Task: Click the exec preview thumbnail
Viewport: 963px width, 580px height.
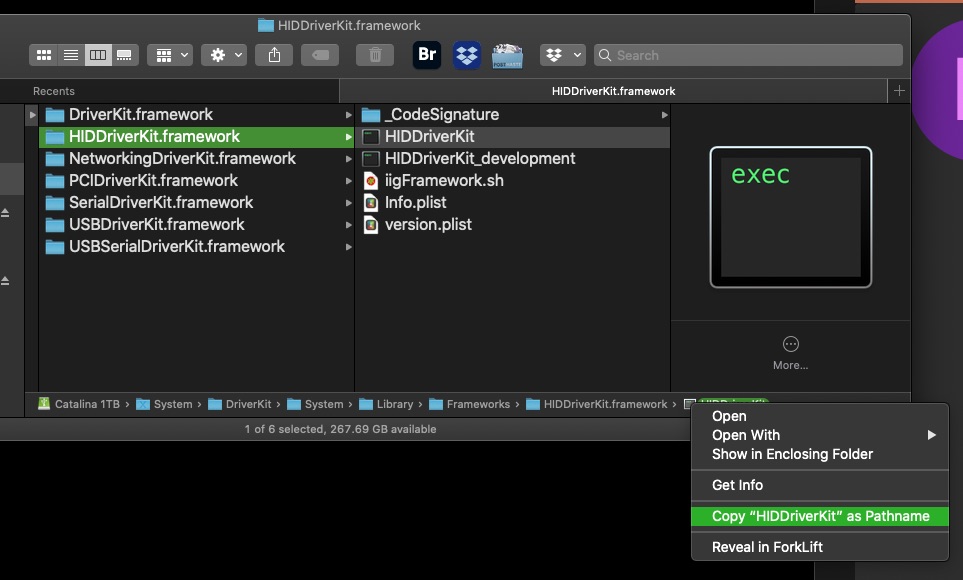Action: tap(790, 217)
